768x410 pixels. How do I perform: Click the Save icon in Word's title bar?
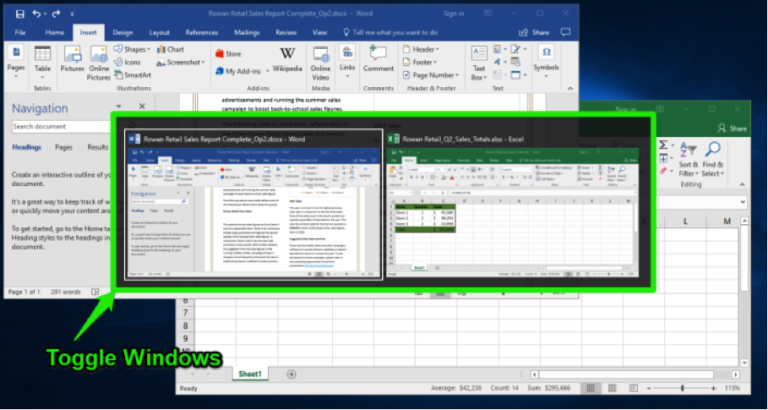pyautogui.click(x=20, y=14)
